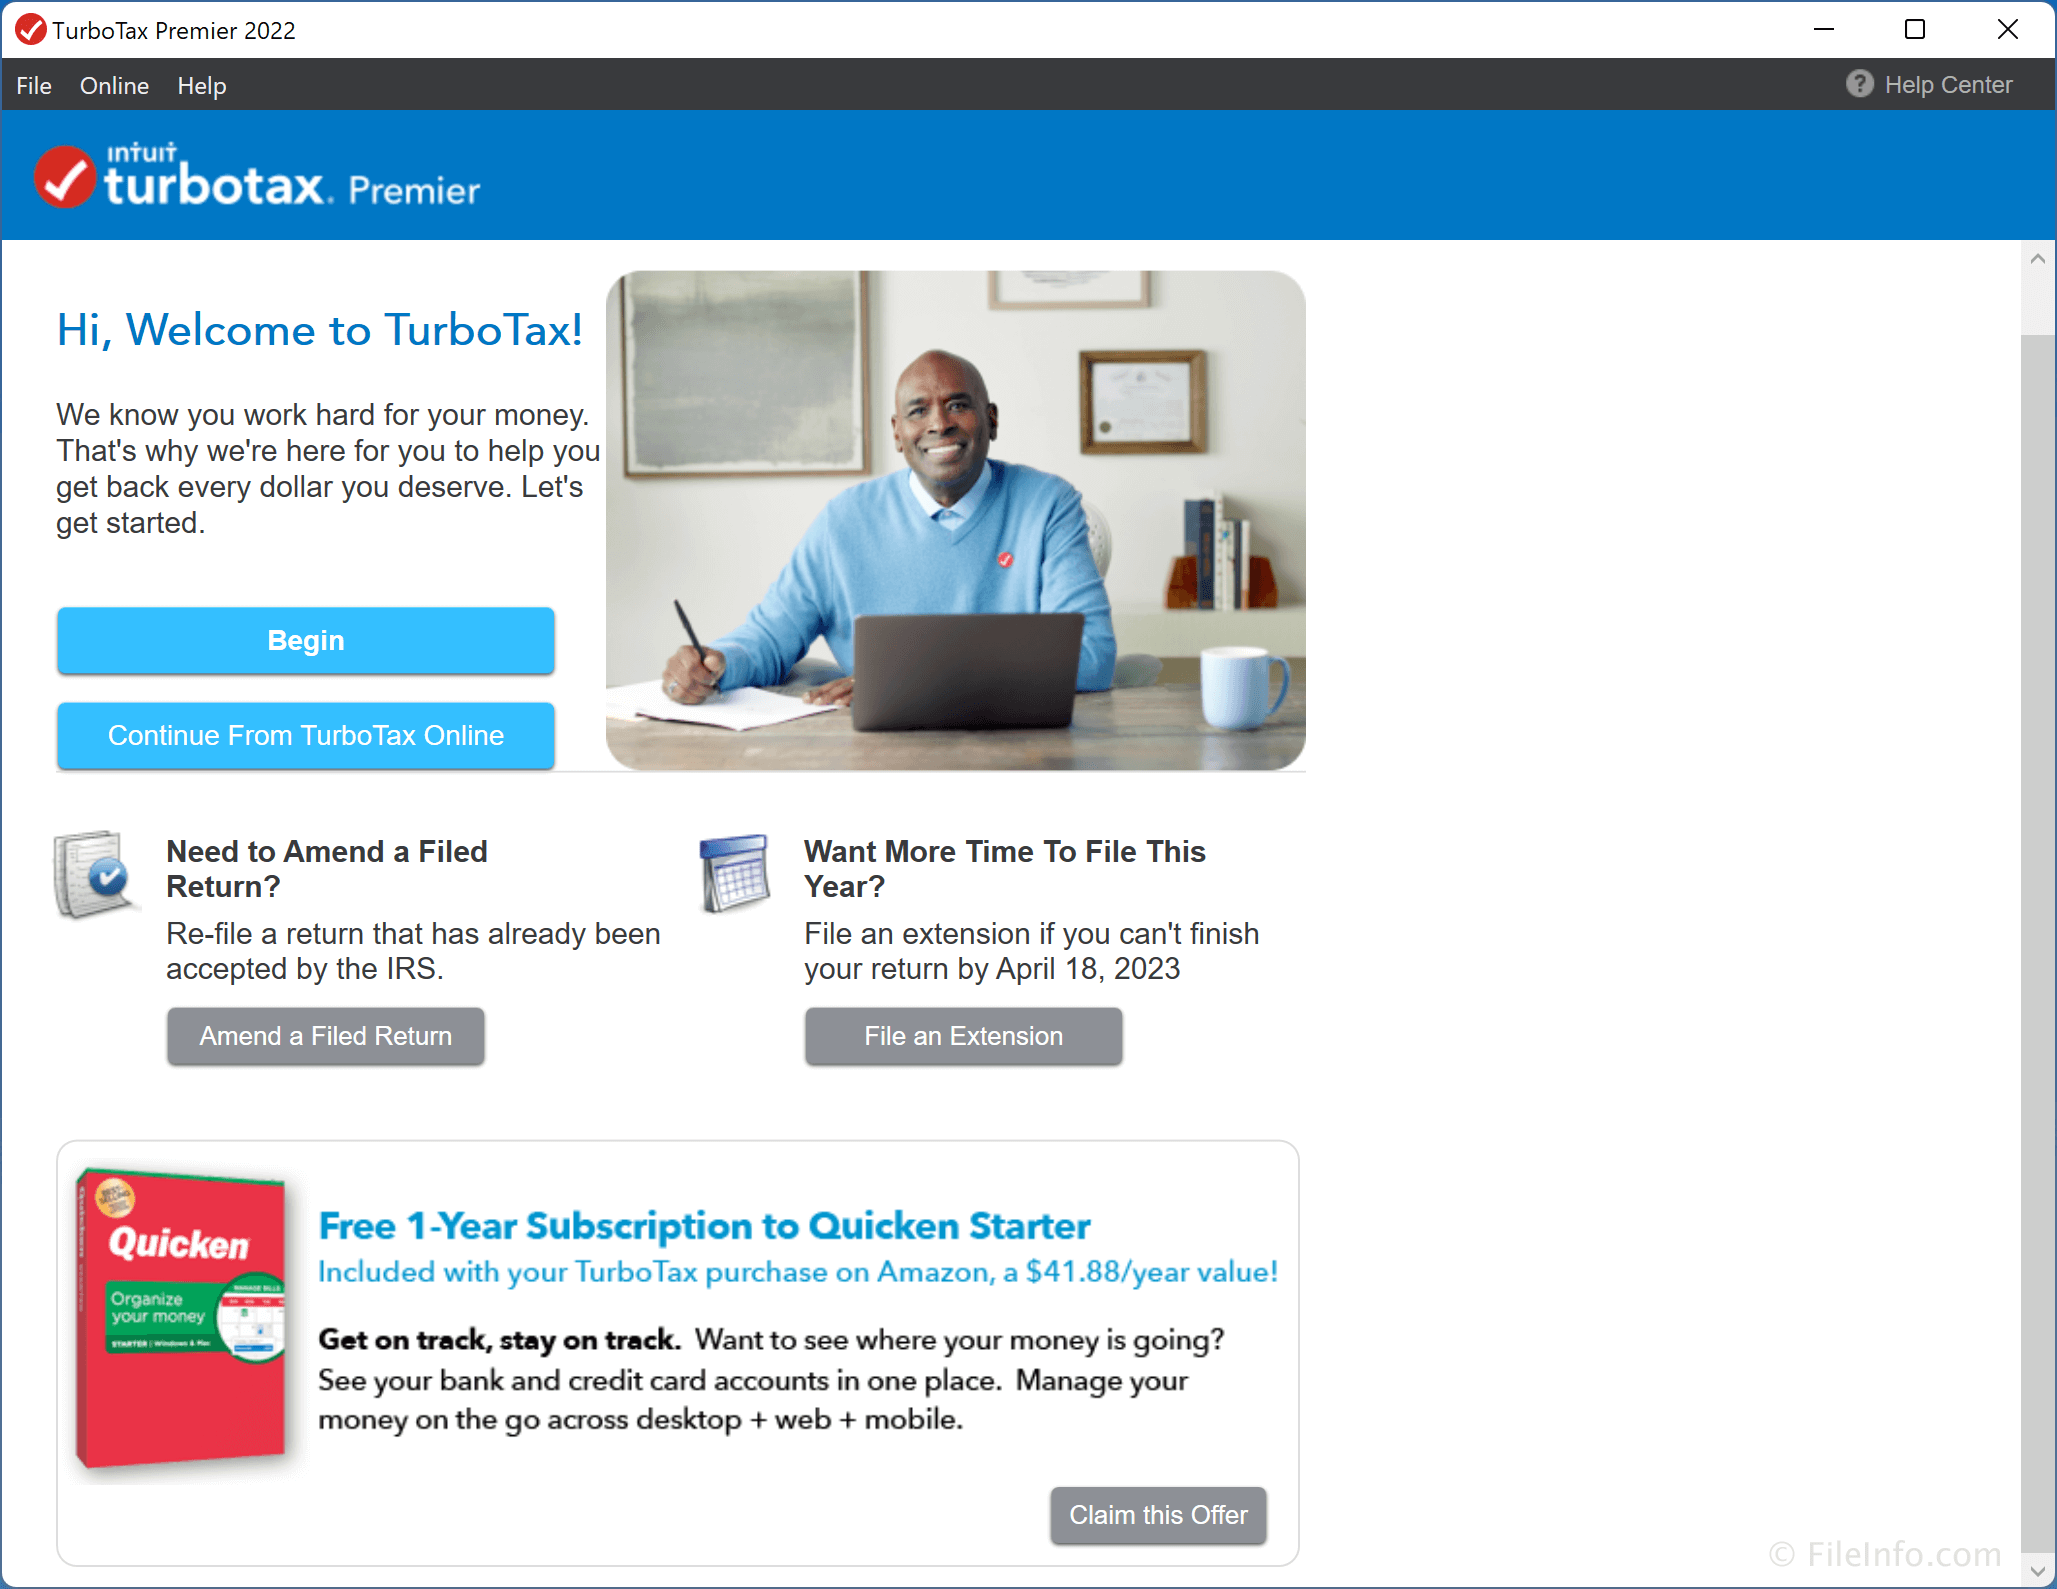2057x1589 pixels.
Task: Click the Begin button to start filing
Action: pos(307,641)
